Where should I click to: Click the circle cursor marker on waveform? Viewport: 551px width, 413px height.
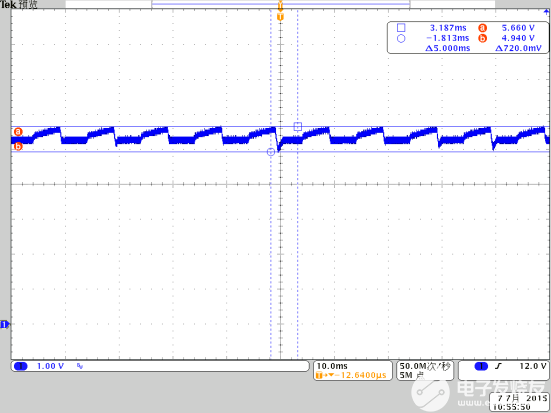pos(271,152)
